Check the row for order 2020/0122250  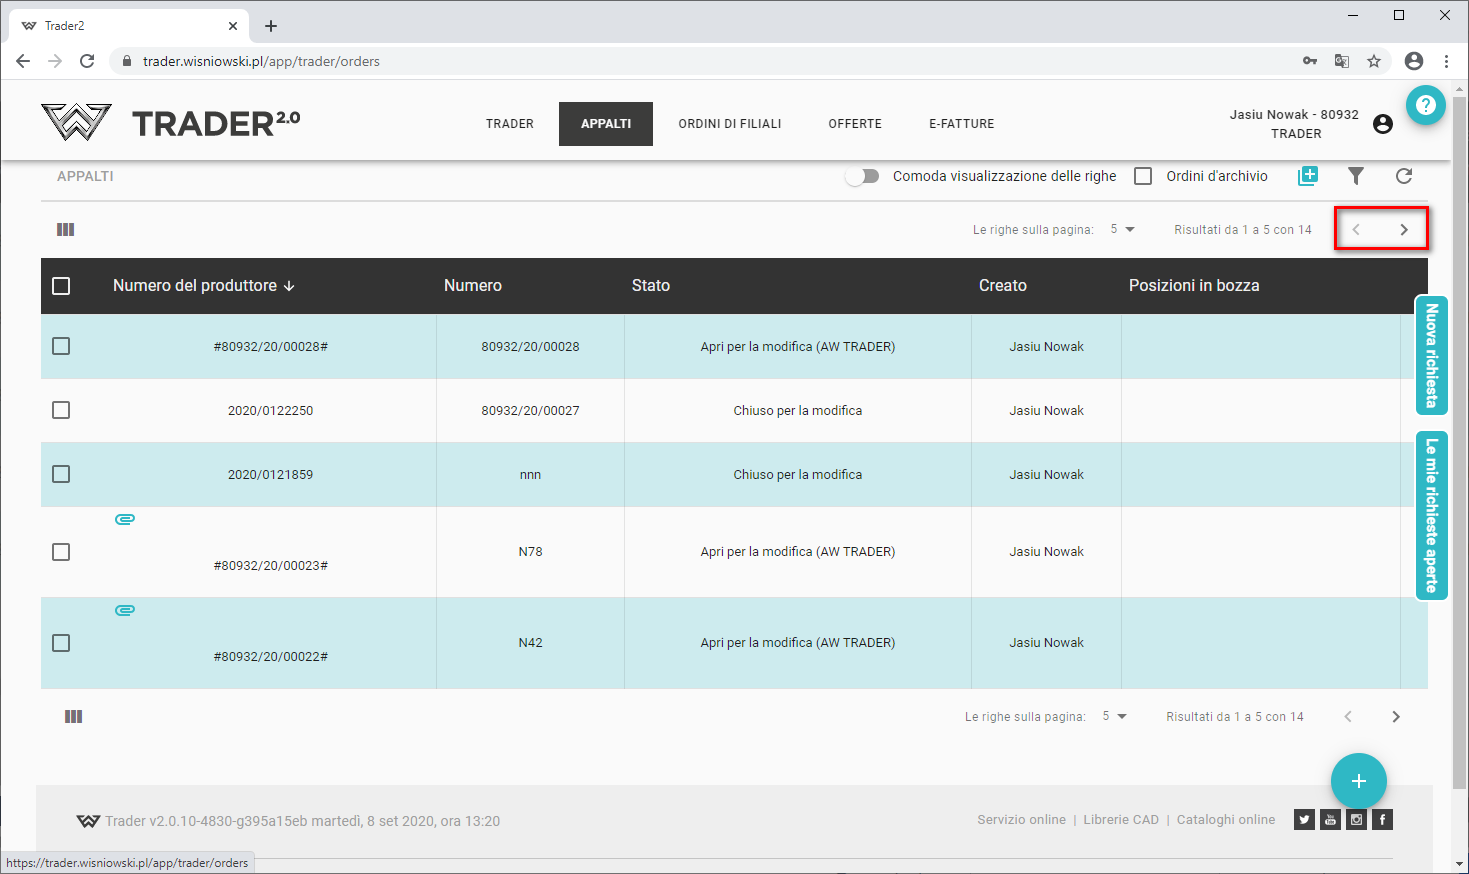[61, 410]
